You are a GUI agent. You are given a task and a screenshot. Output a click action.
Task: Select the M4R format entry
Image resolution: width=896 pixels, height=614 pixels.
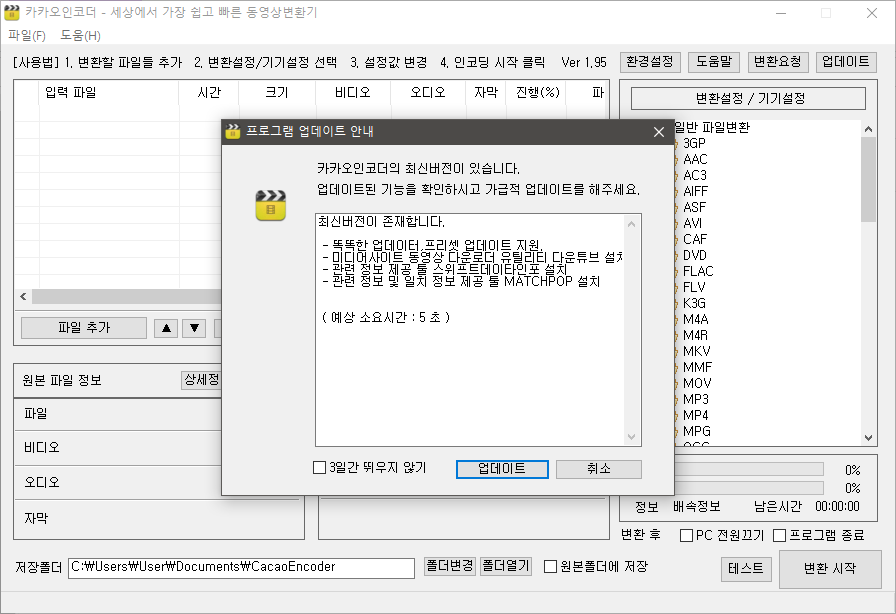(695, 336)
